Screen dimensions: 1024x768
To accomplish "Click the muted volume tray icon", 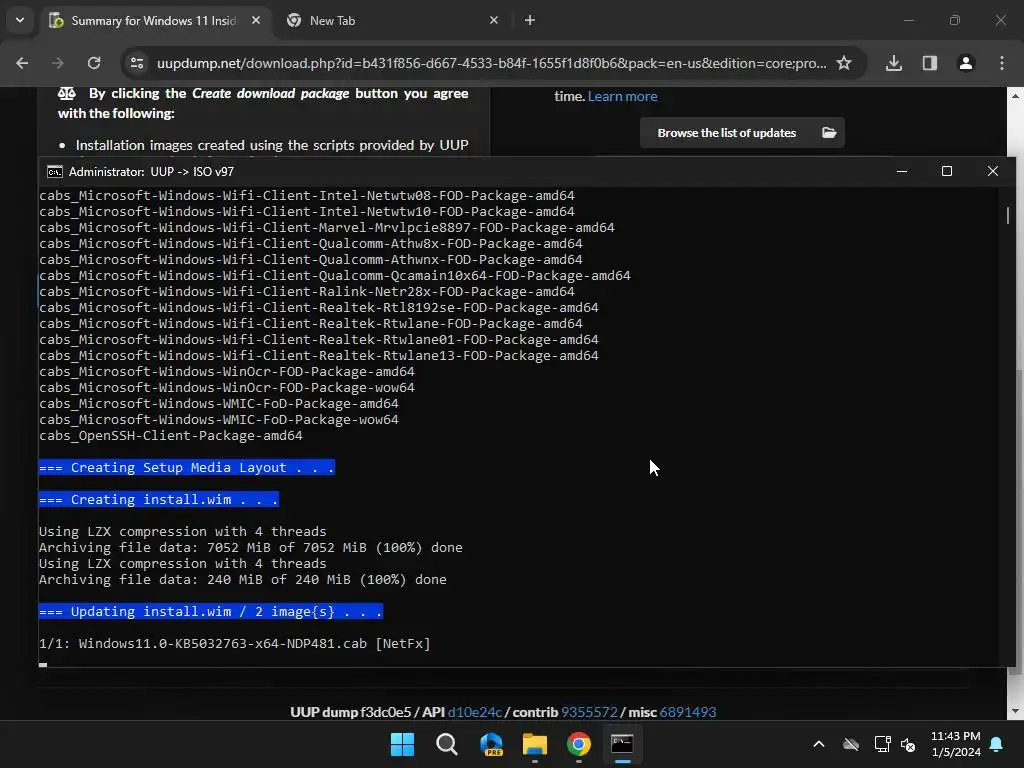I will coord(908,744).
